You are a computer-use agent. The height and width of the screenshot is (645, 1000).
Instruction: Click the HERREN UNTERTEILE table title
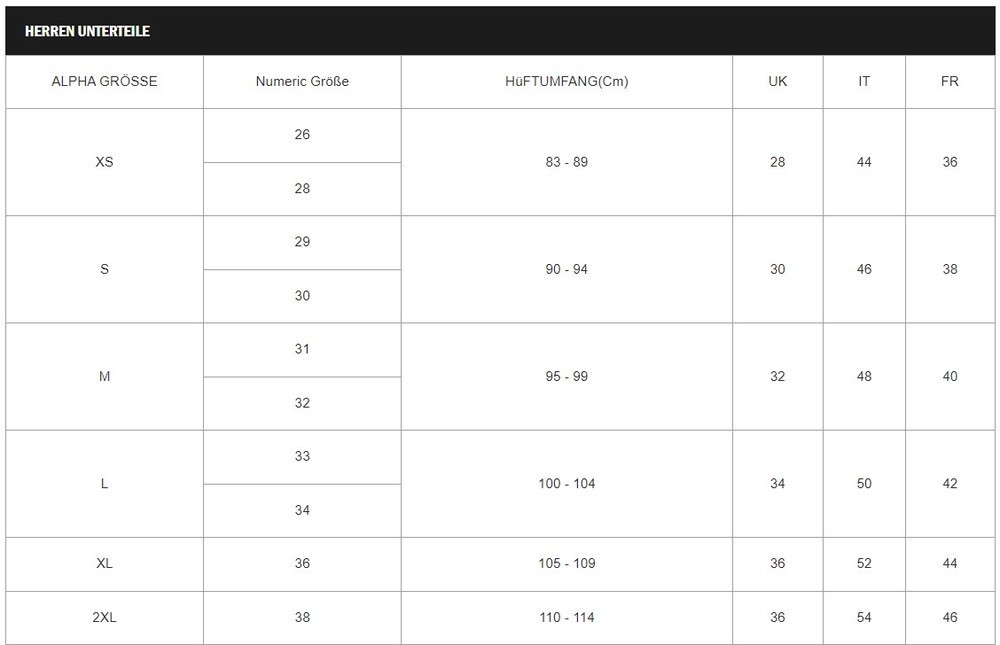pos(87,31)
